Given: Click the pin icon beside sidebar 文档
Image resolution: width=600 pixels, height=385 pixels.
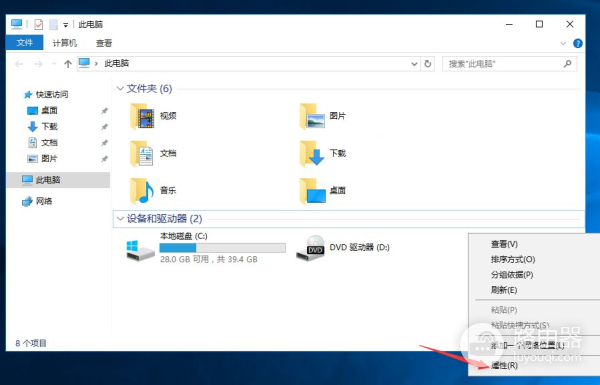Looking at the screenshot, I should (x=104, y=143).
